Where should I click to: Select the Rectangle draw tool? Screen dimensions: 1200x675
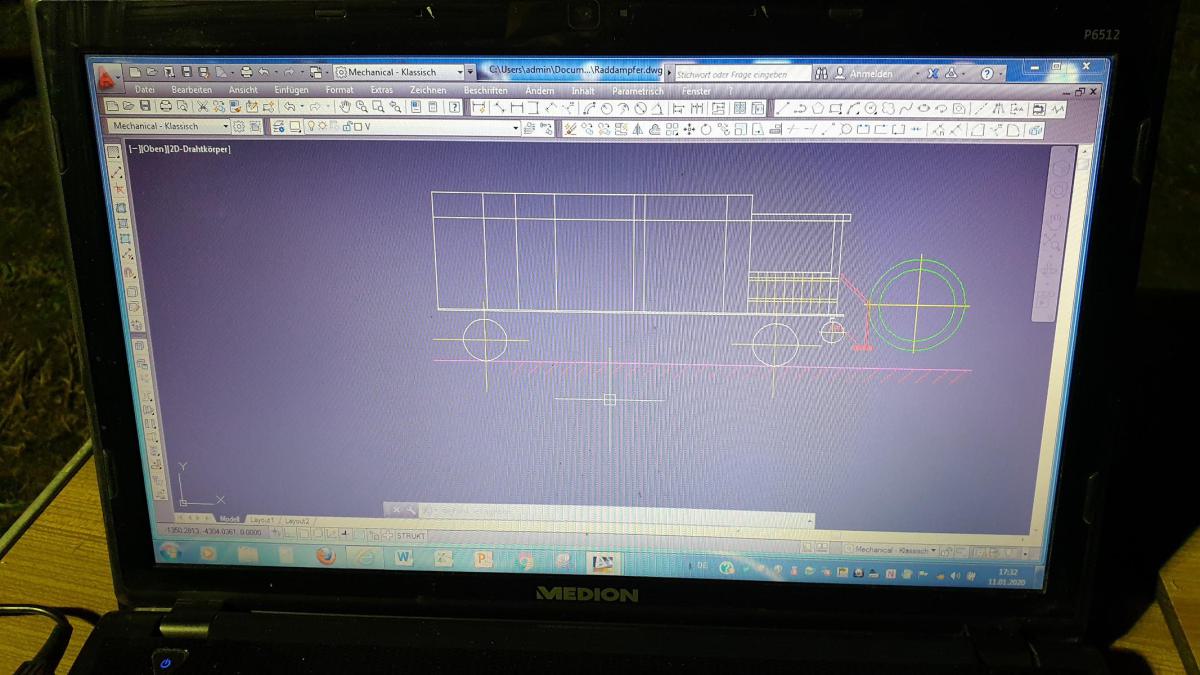point(835,109)
